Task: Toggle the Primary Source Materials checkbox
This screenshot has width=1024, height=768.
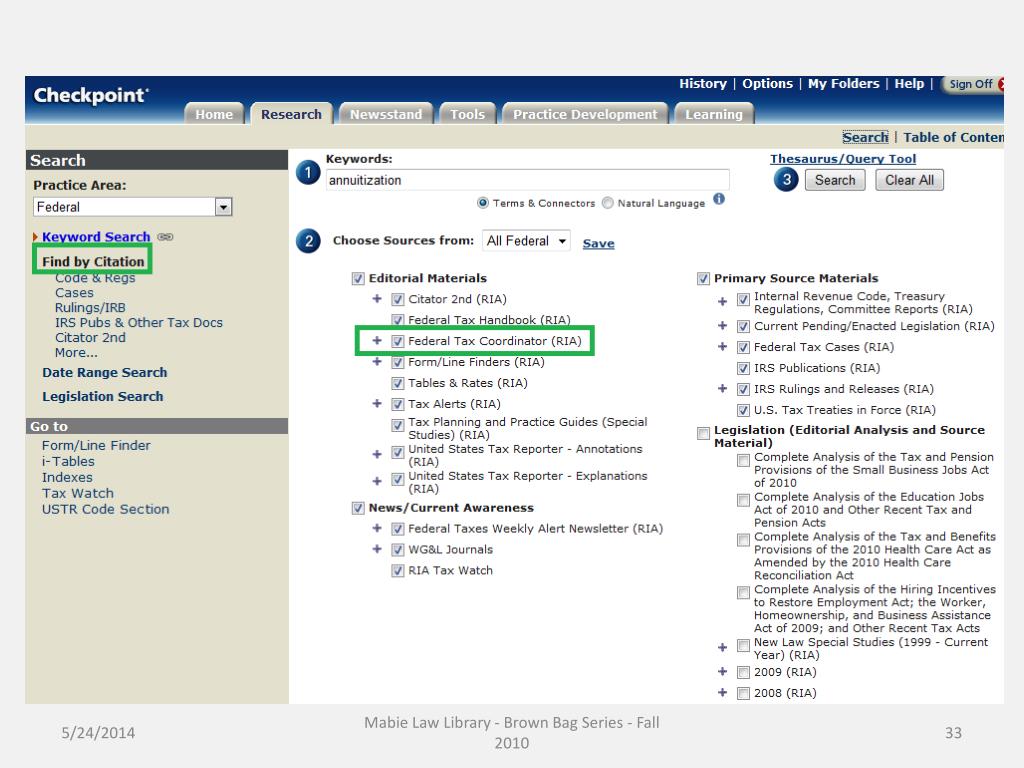Action: 703,279
